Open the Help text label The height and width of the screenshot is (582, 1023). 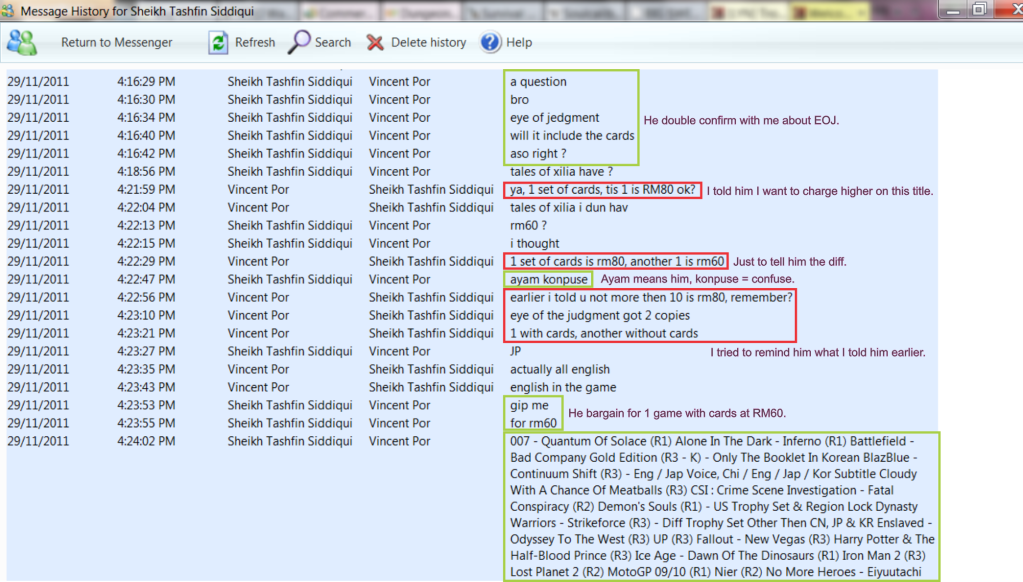pyautogui.click(x=519, y=42)
